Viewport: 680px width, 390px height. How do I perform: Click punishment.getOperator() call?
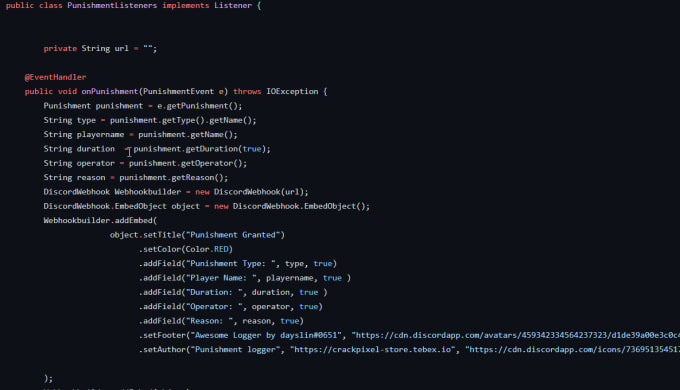(x=185, y=163)
